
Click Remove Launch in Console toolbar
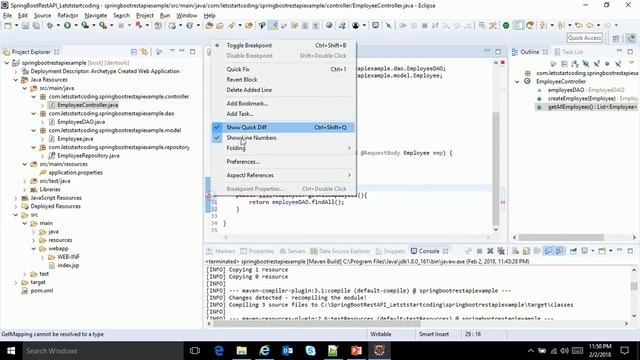click(x=490, y=251)
